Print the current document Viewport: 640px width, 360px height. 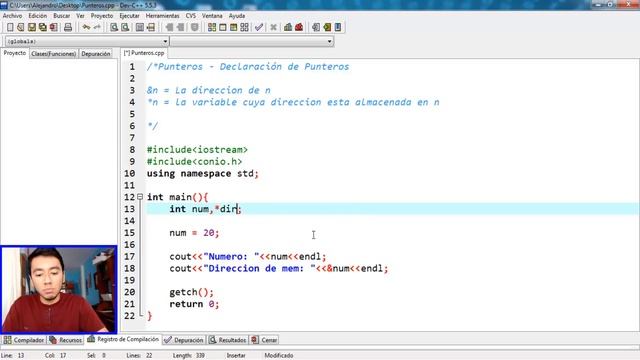[68, 27]
